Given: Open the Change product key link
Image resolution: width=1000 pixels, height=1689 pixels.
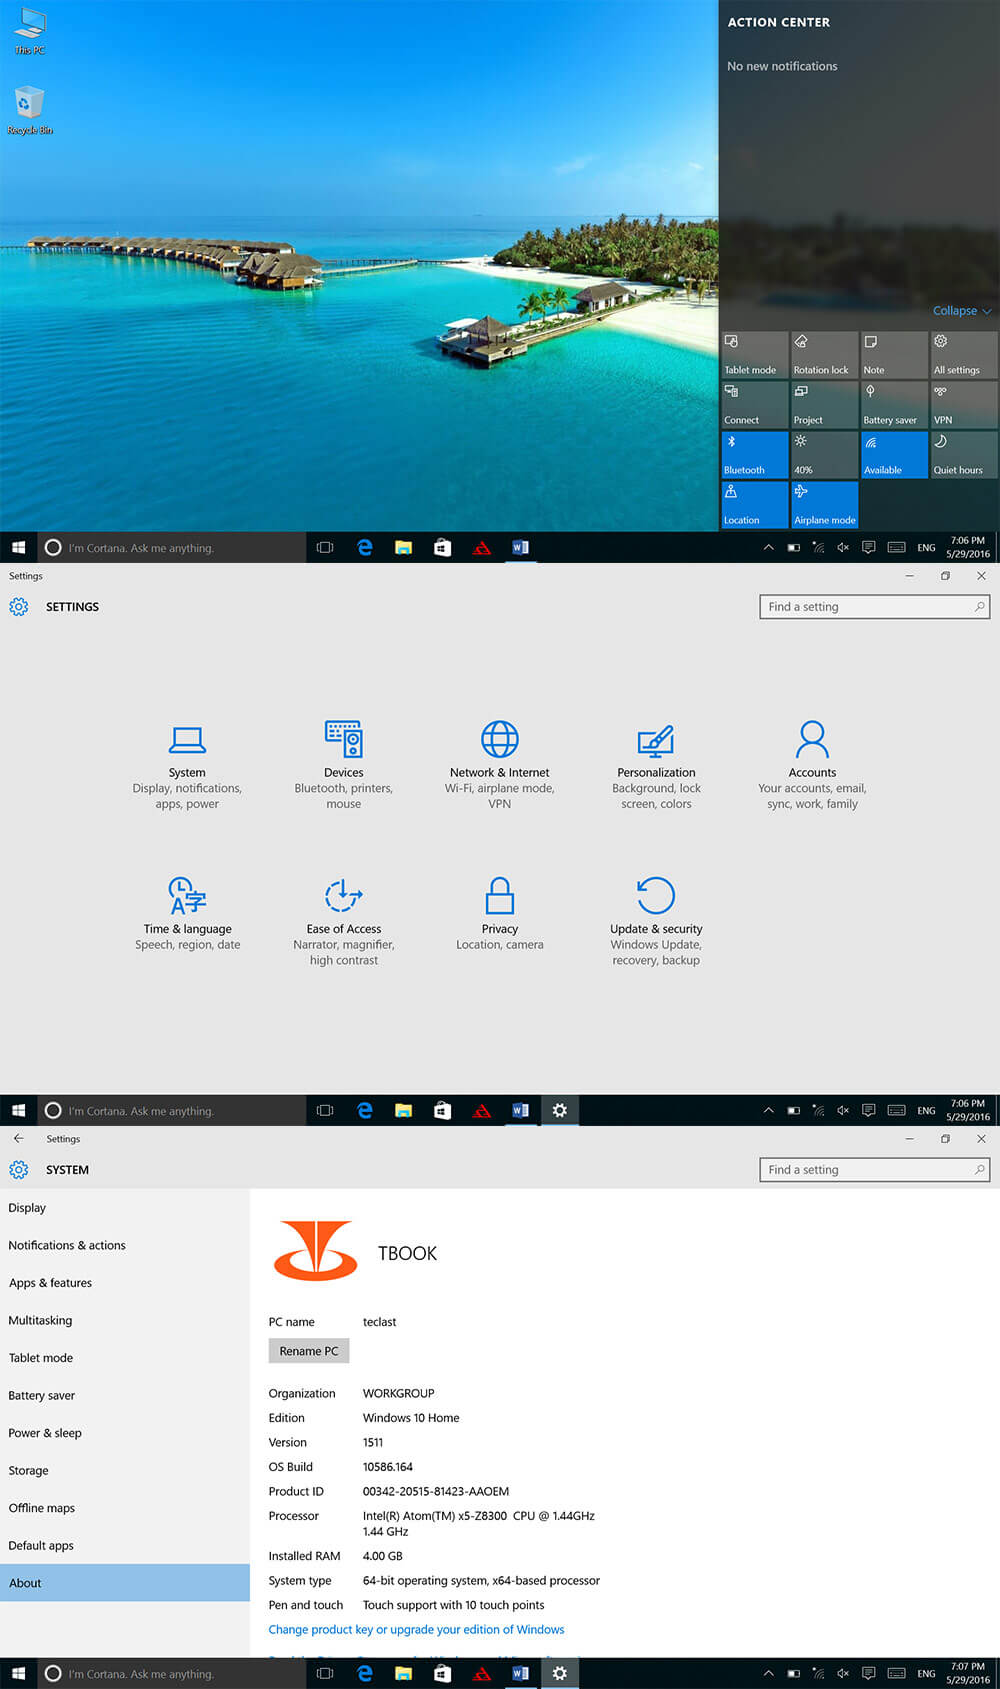Looking at the screenshot, I should (416, 1630).
